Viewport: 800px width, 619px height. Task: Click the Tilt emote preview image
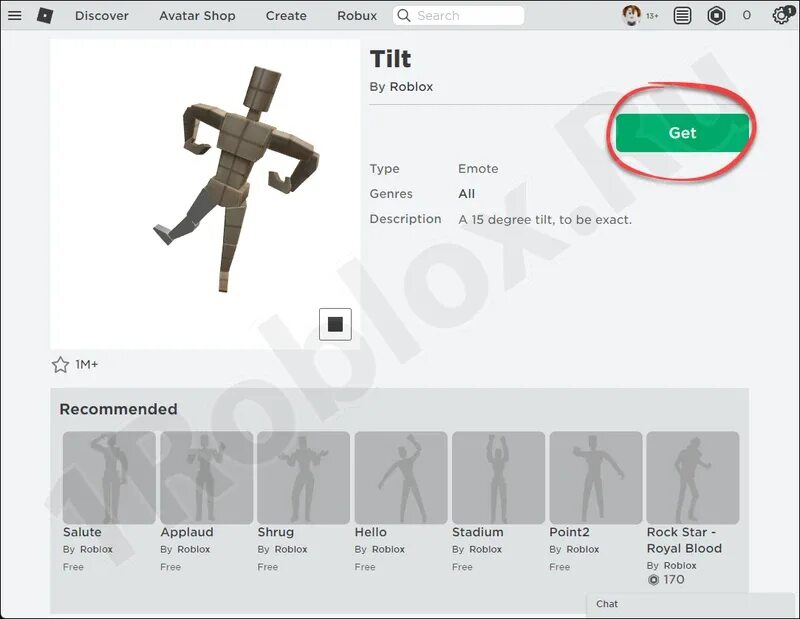click(x=205, y=194)
